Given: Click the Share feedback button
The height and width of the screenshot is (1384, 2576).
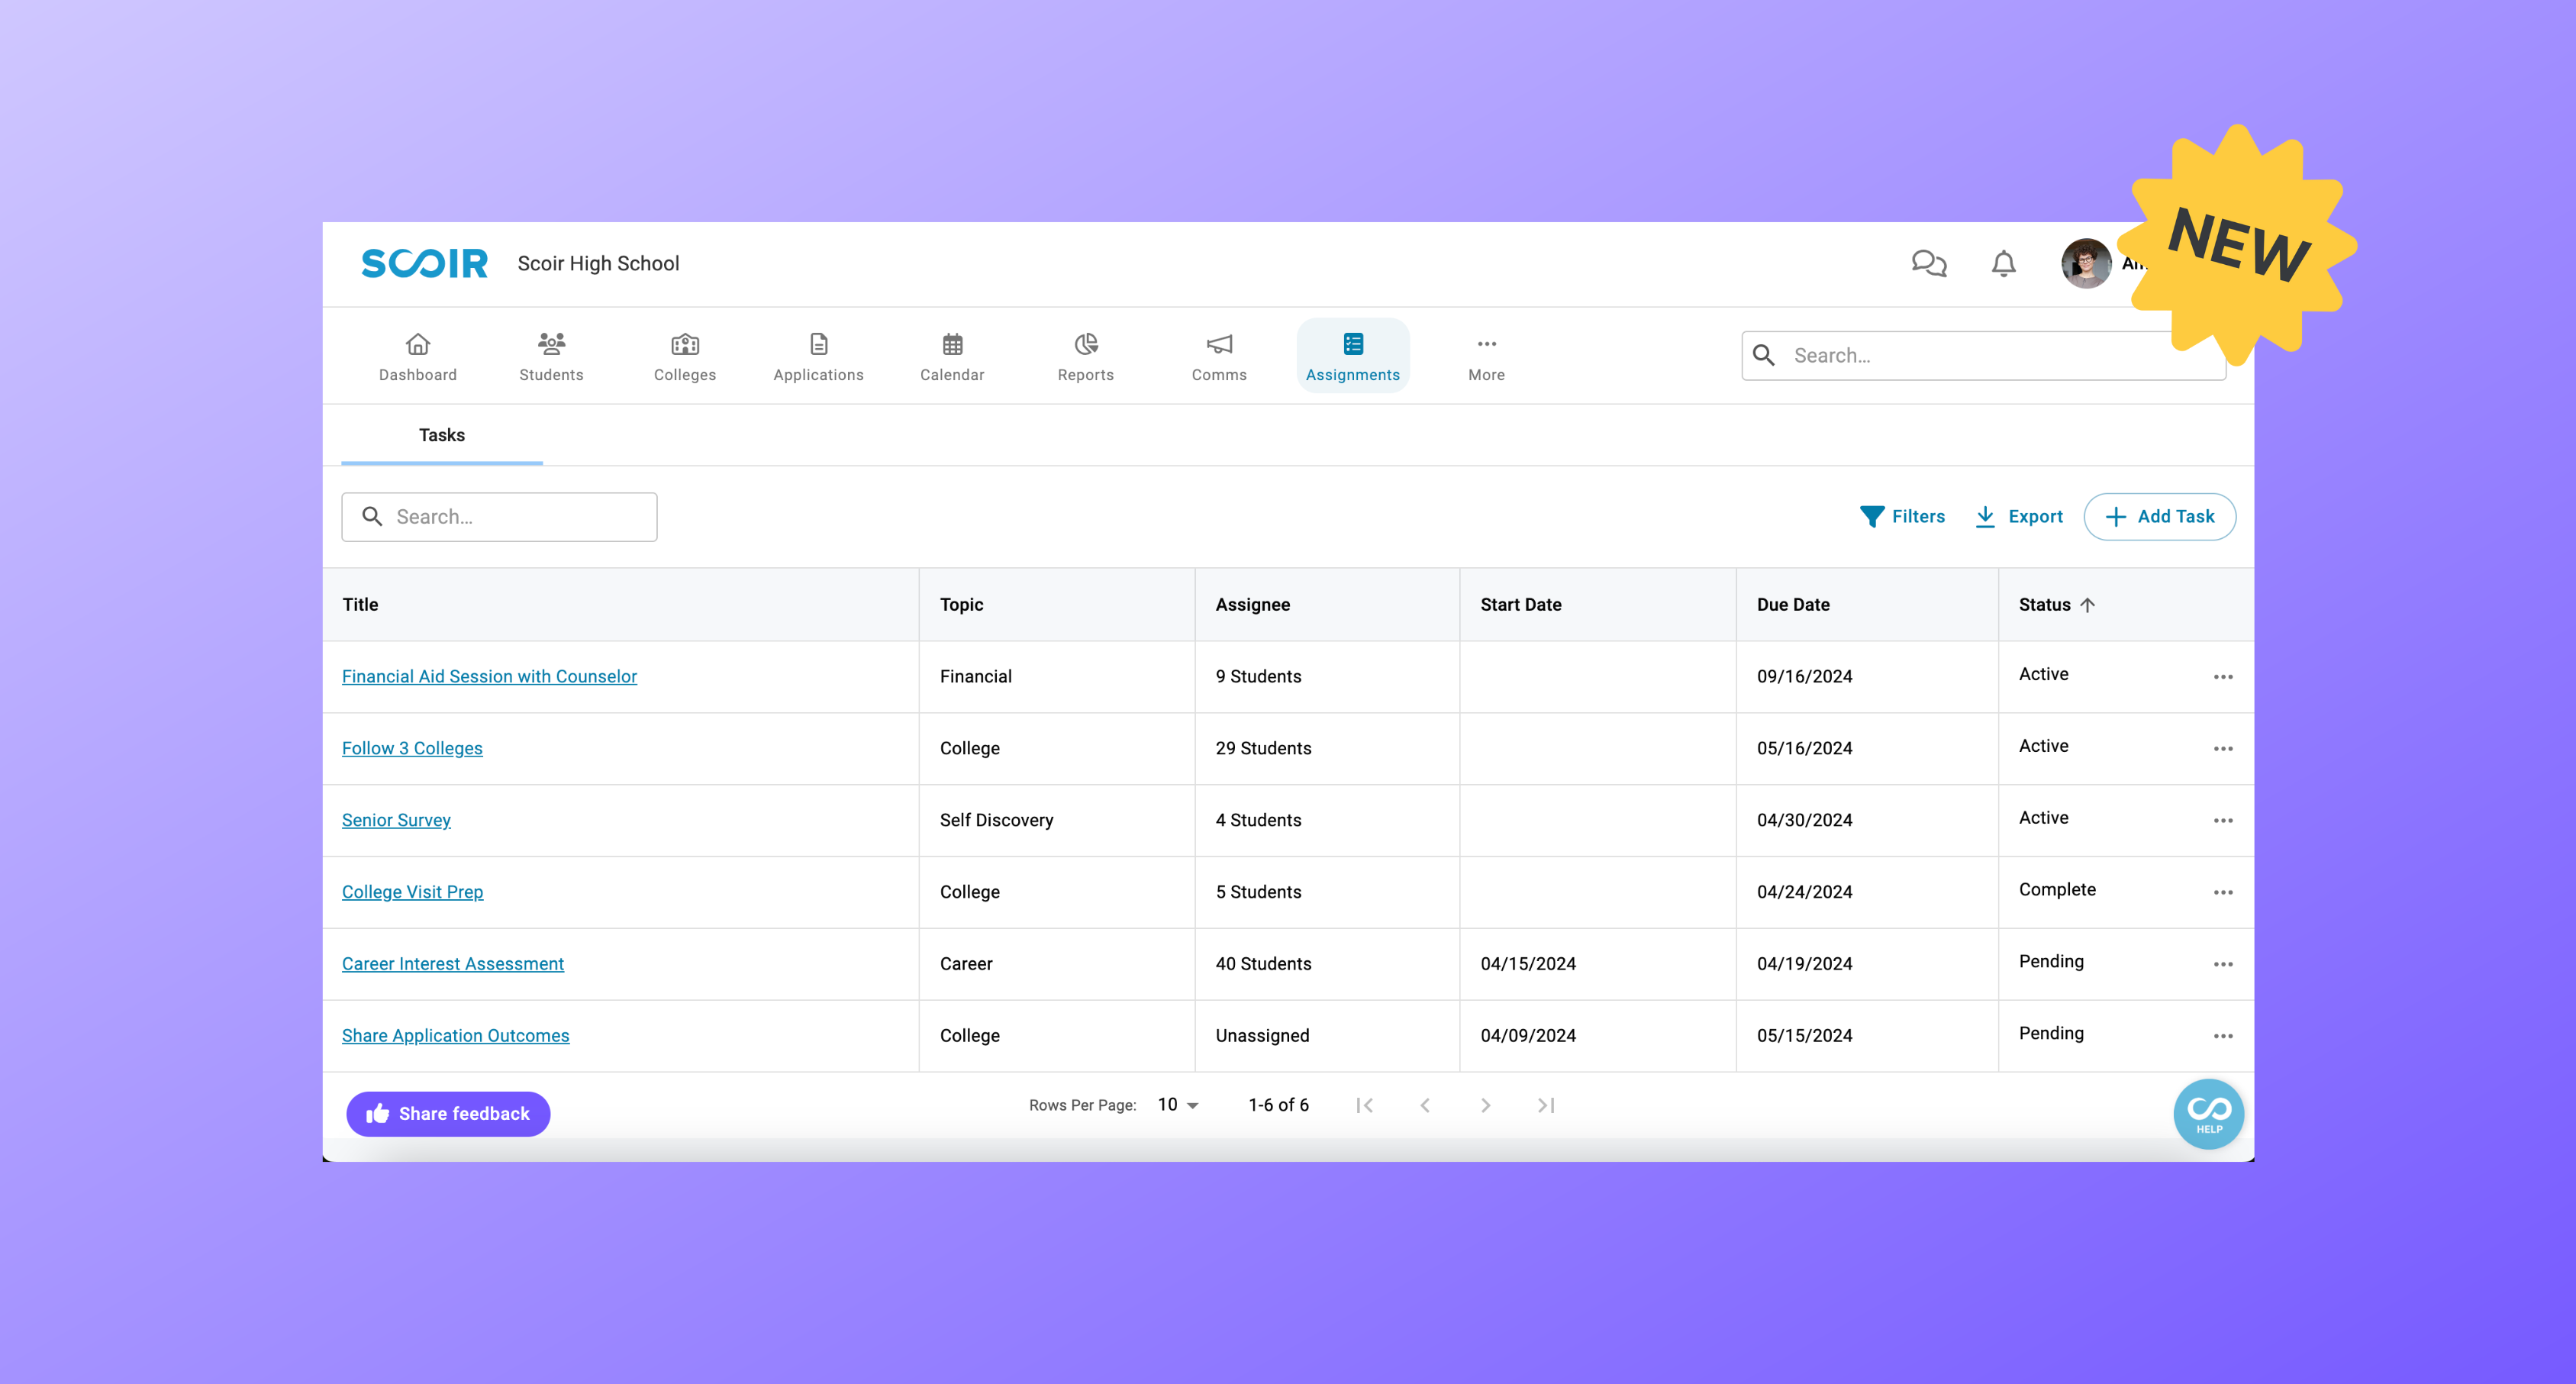Looking at the screenshot, I should click(x=447, y=1113).
